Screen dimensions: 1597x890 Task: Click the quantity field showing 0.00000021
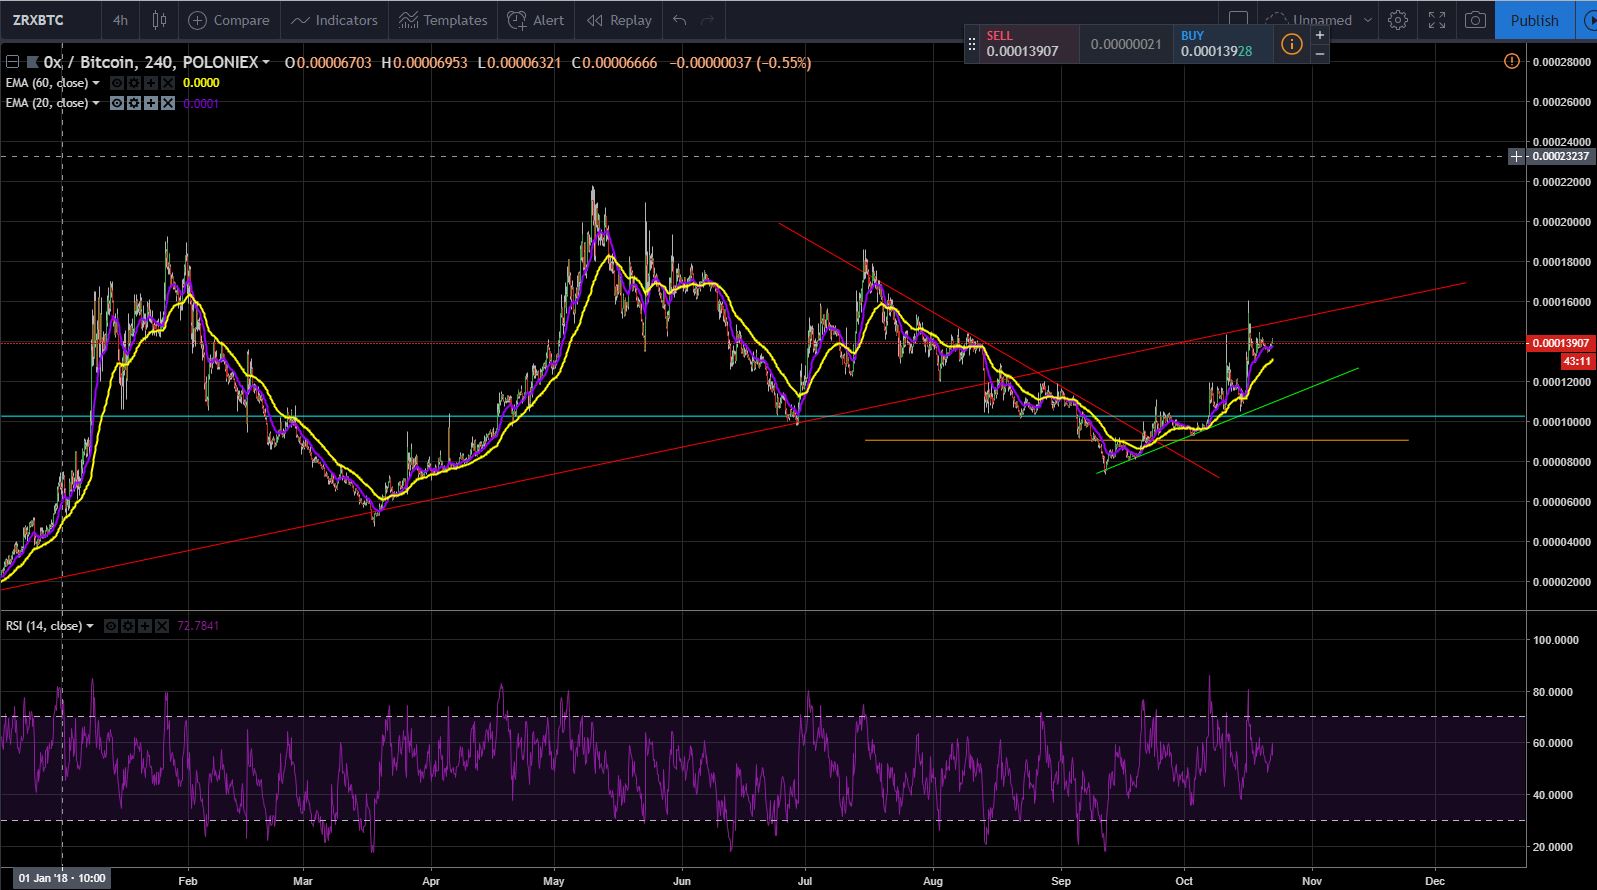pyautogui.click(x=1126, y=44)
